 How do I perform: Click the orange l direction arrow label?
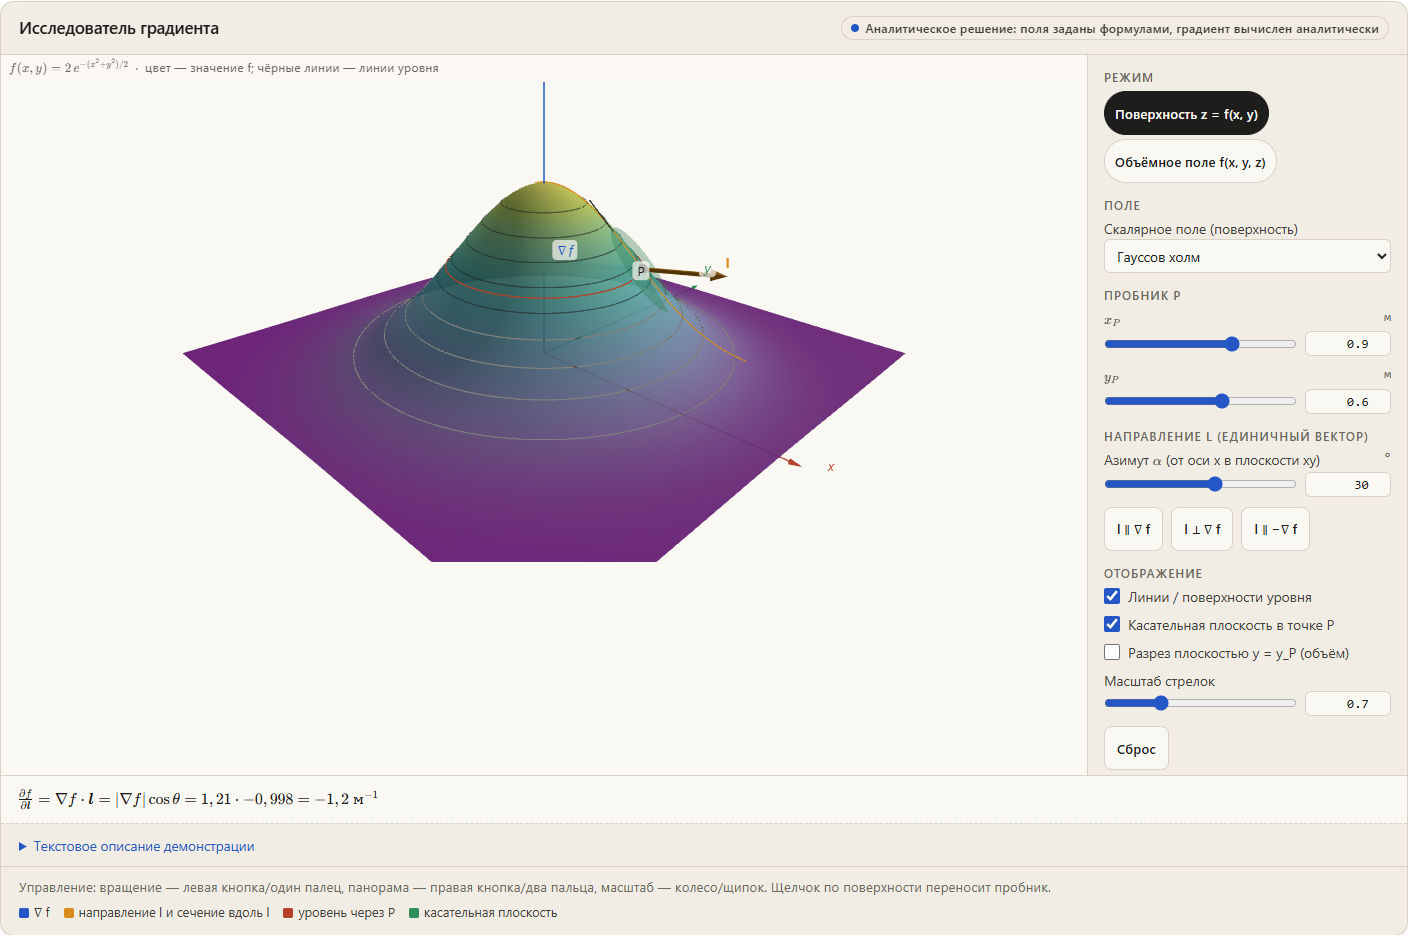727,263
